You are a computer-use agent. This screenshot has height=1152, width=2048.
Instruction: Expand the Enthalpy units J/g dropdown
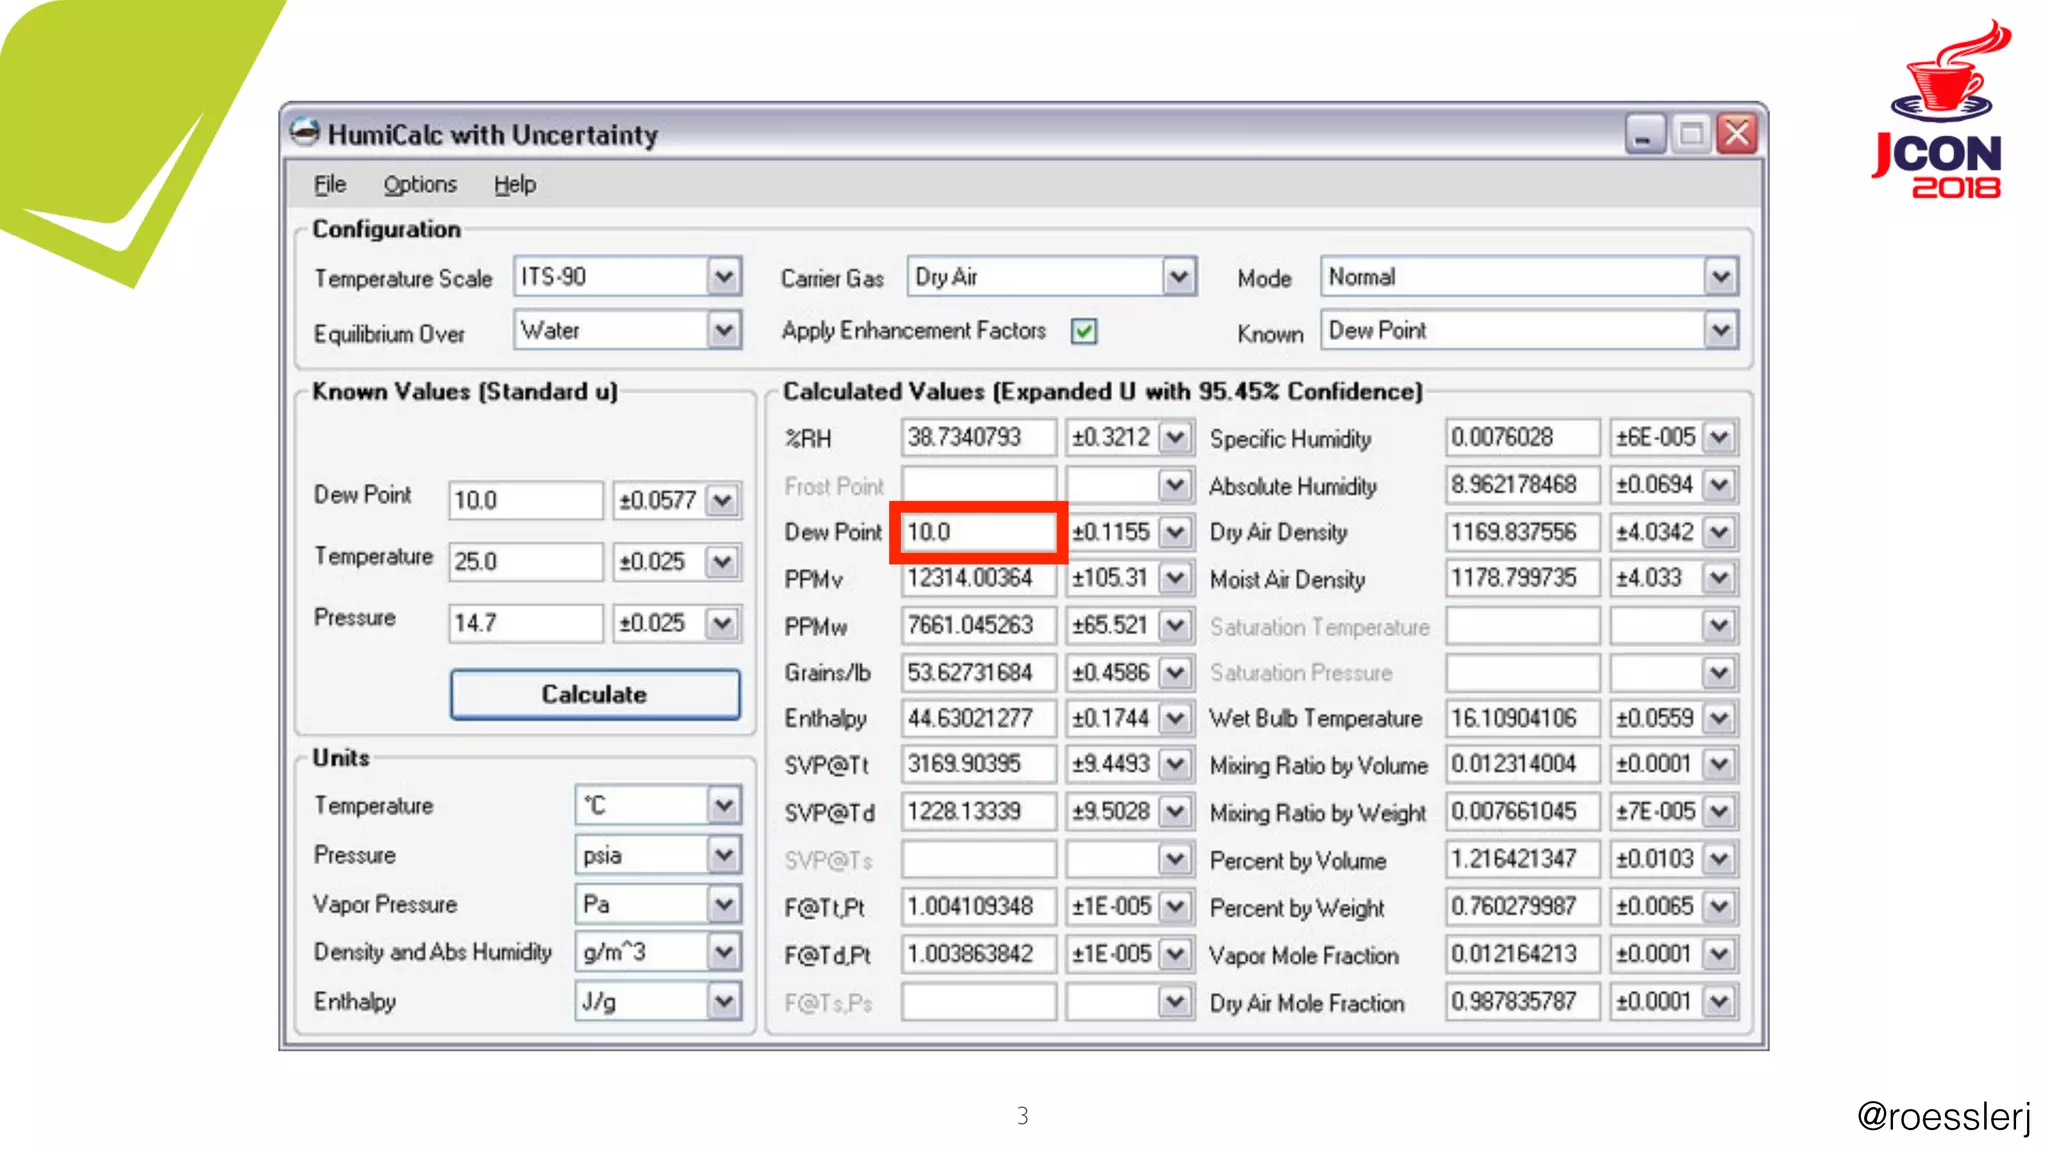724,1001
